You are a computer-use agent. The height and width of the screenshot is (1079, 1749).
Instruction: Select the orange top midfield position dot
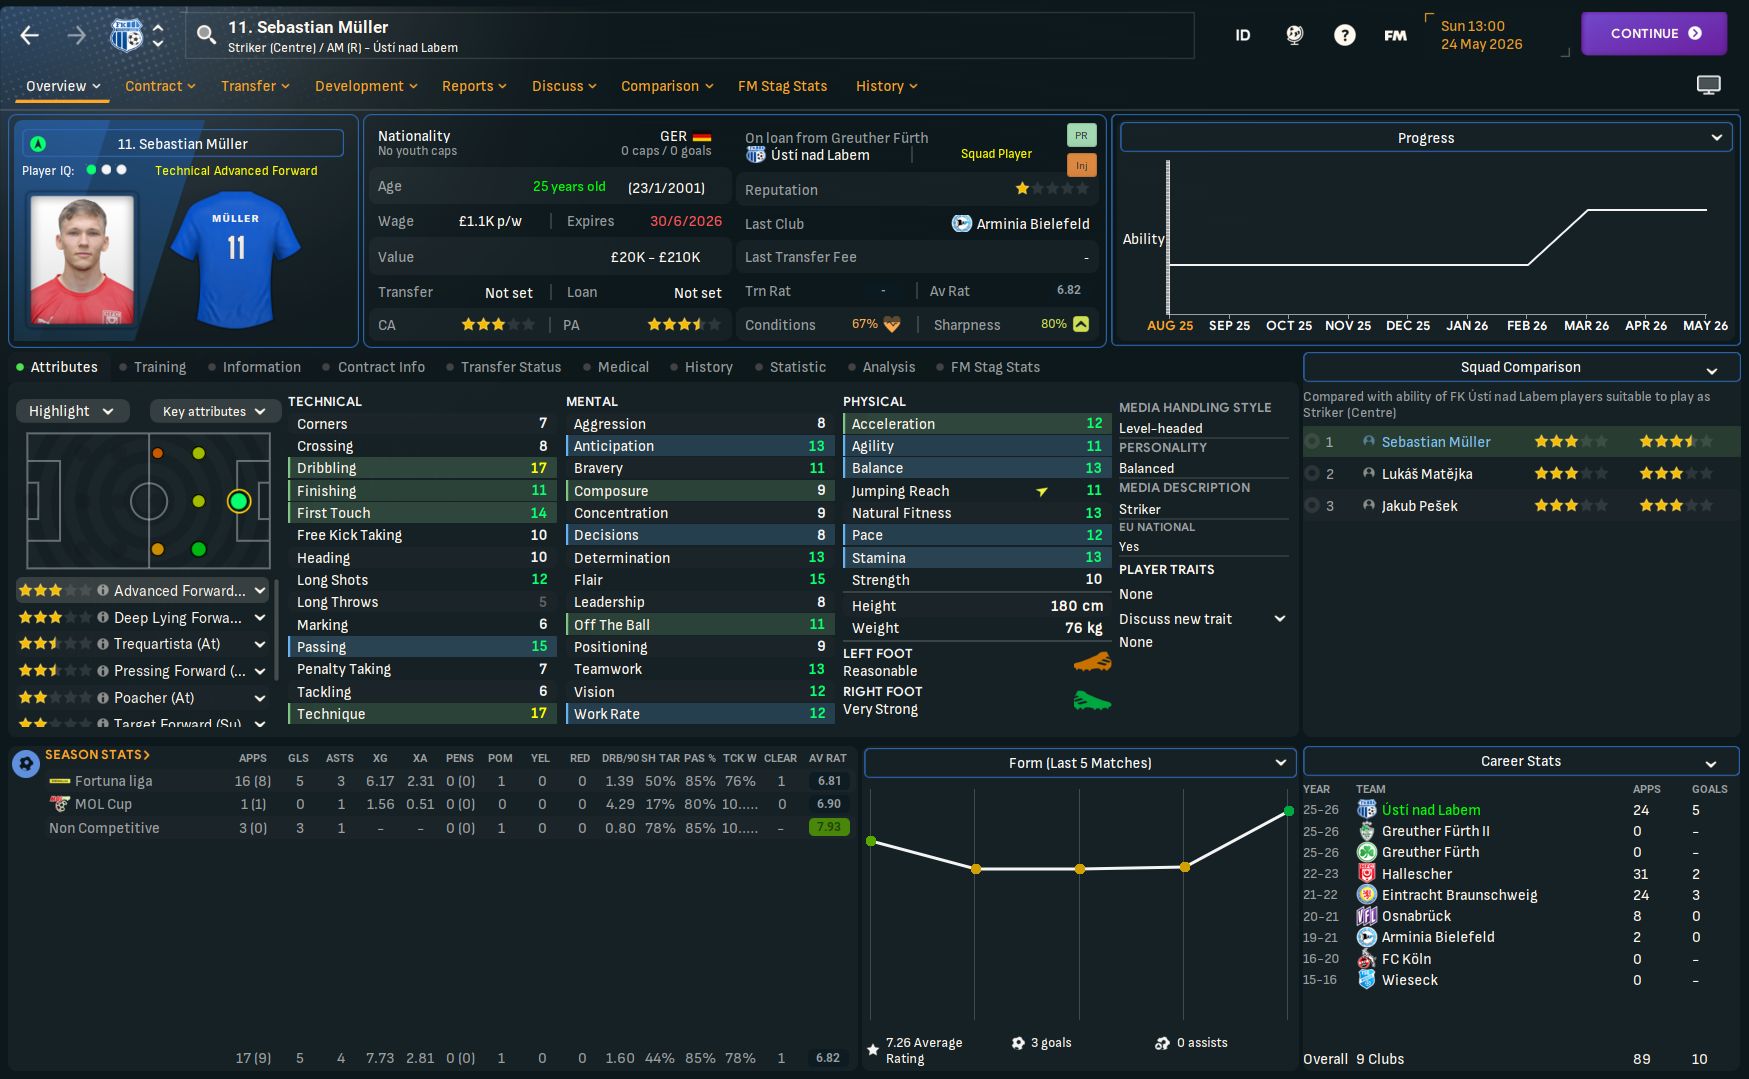coord(158,453)
